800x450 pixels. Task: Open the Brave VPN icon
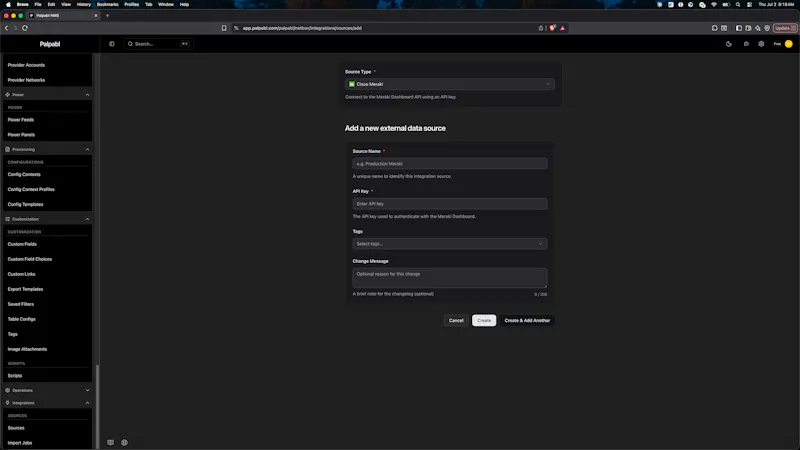(767, 28)
